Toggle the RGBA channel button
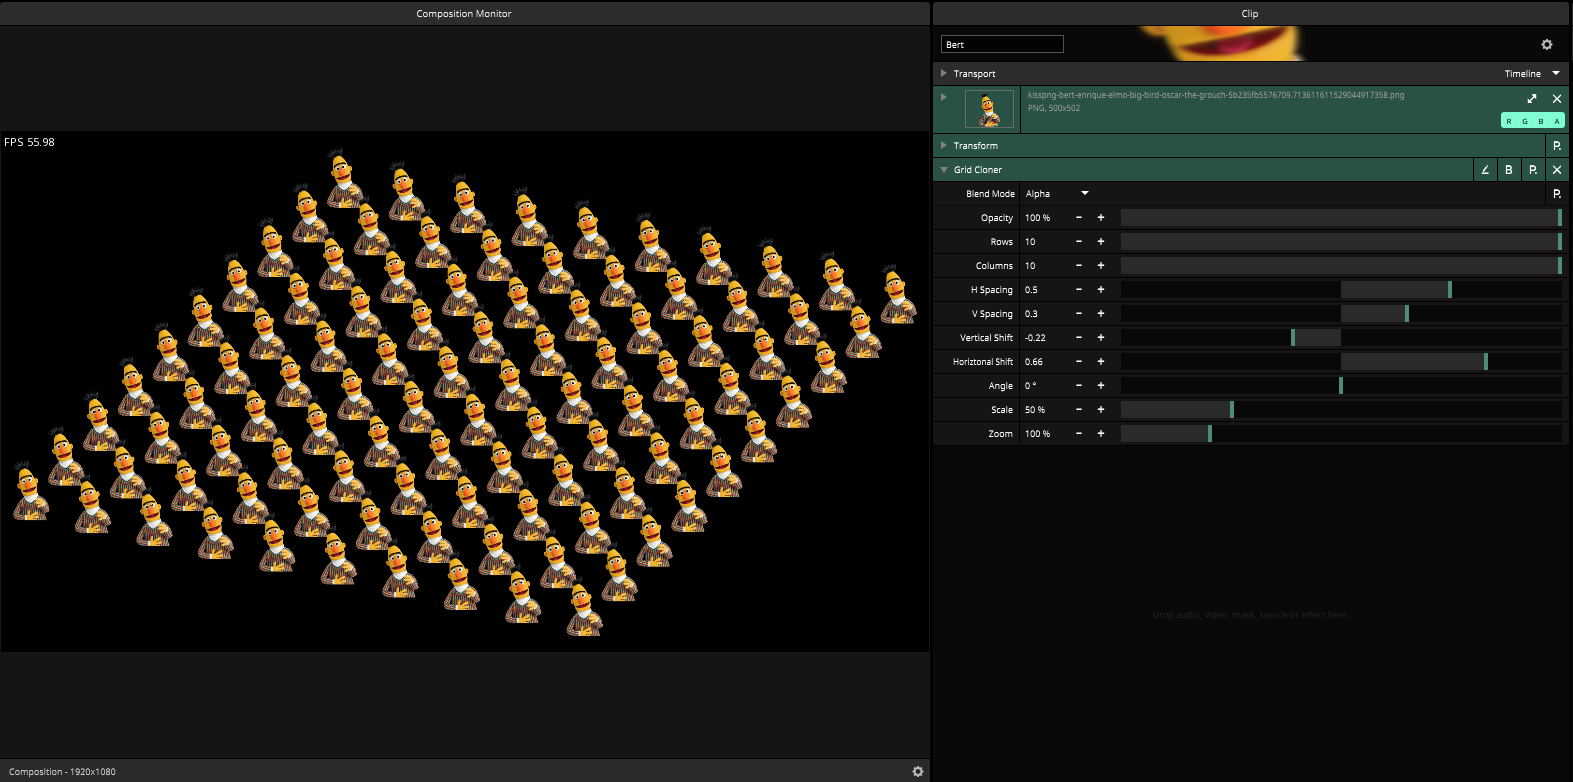 tap(1532, 121)
